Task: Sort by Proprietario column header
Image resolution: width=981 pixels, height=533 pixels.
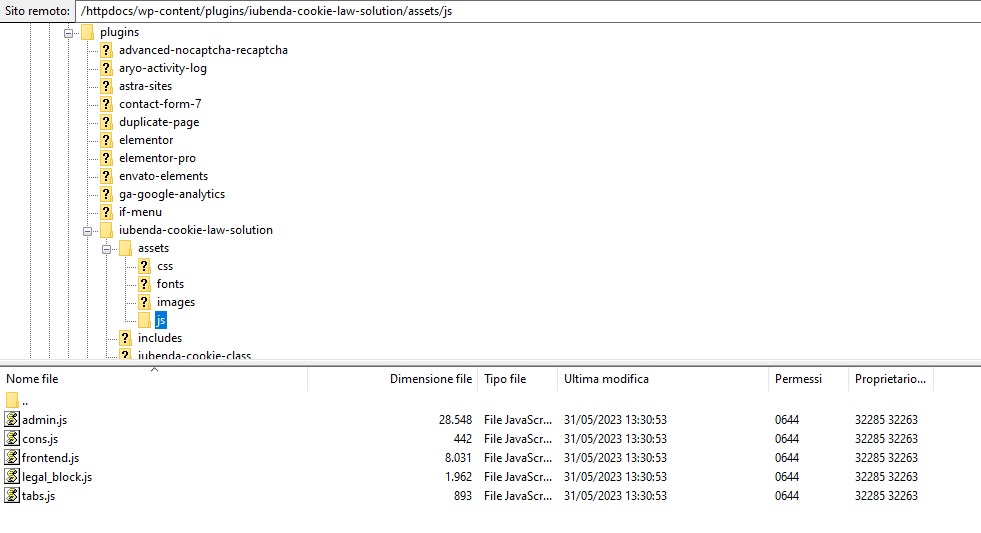Action: pyautogui.click(x=890, y=379)
